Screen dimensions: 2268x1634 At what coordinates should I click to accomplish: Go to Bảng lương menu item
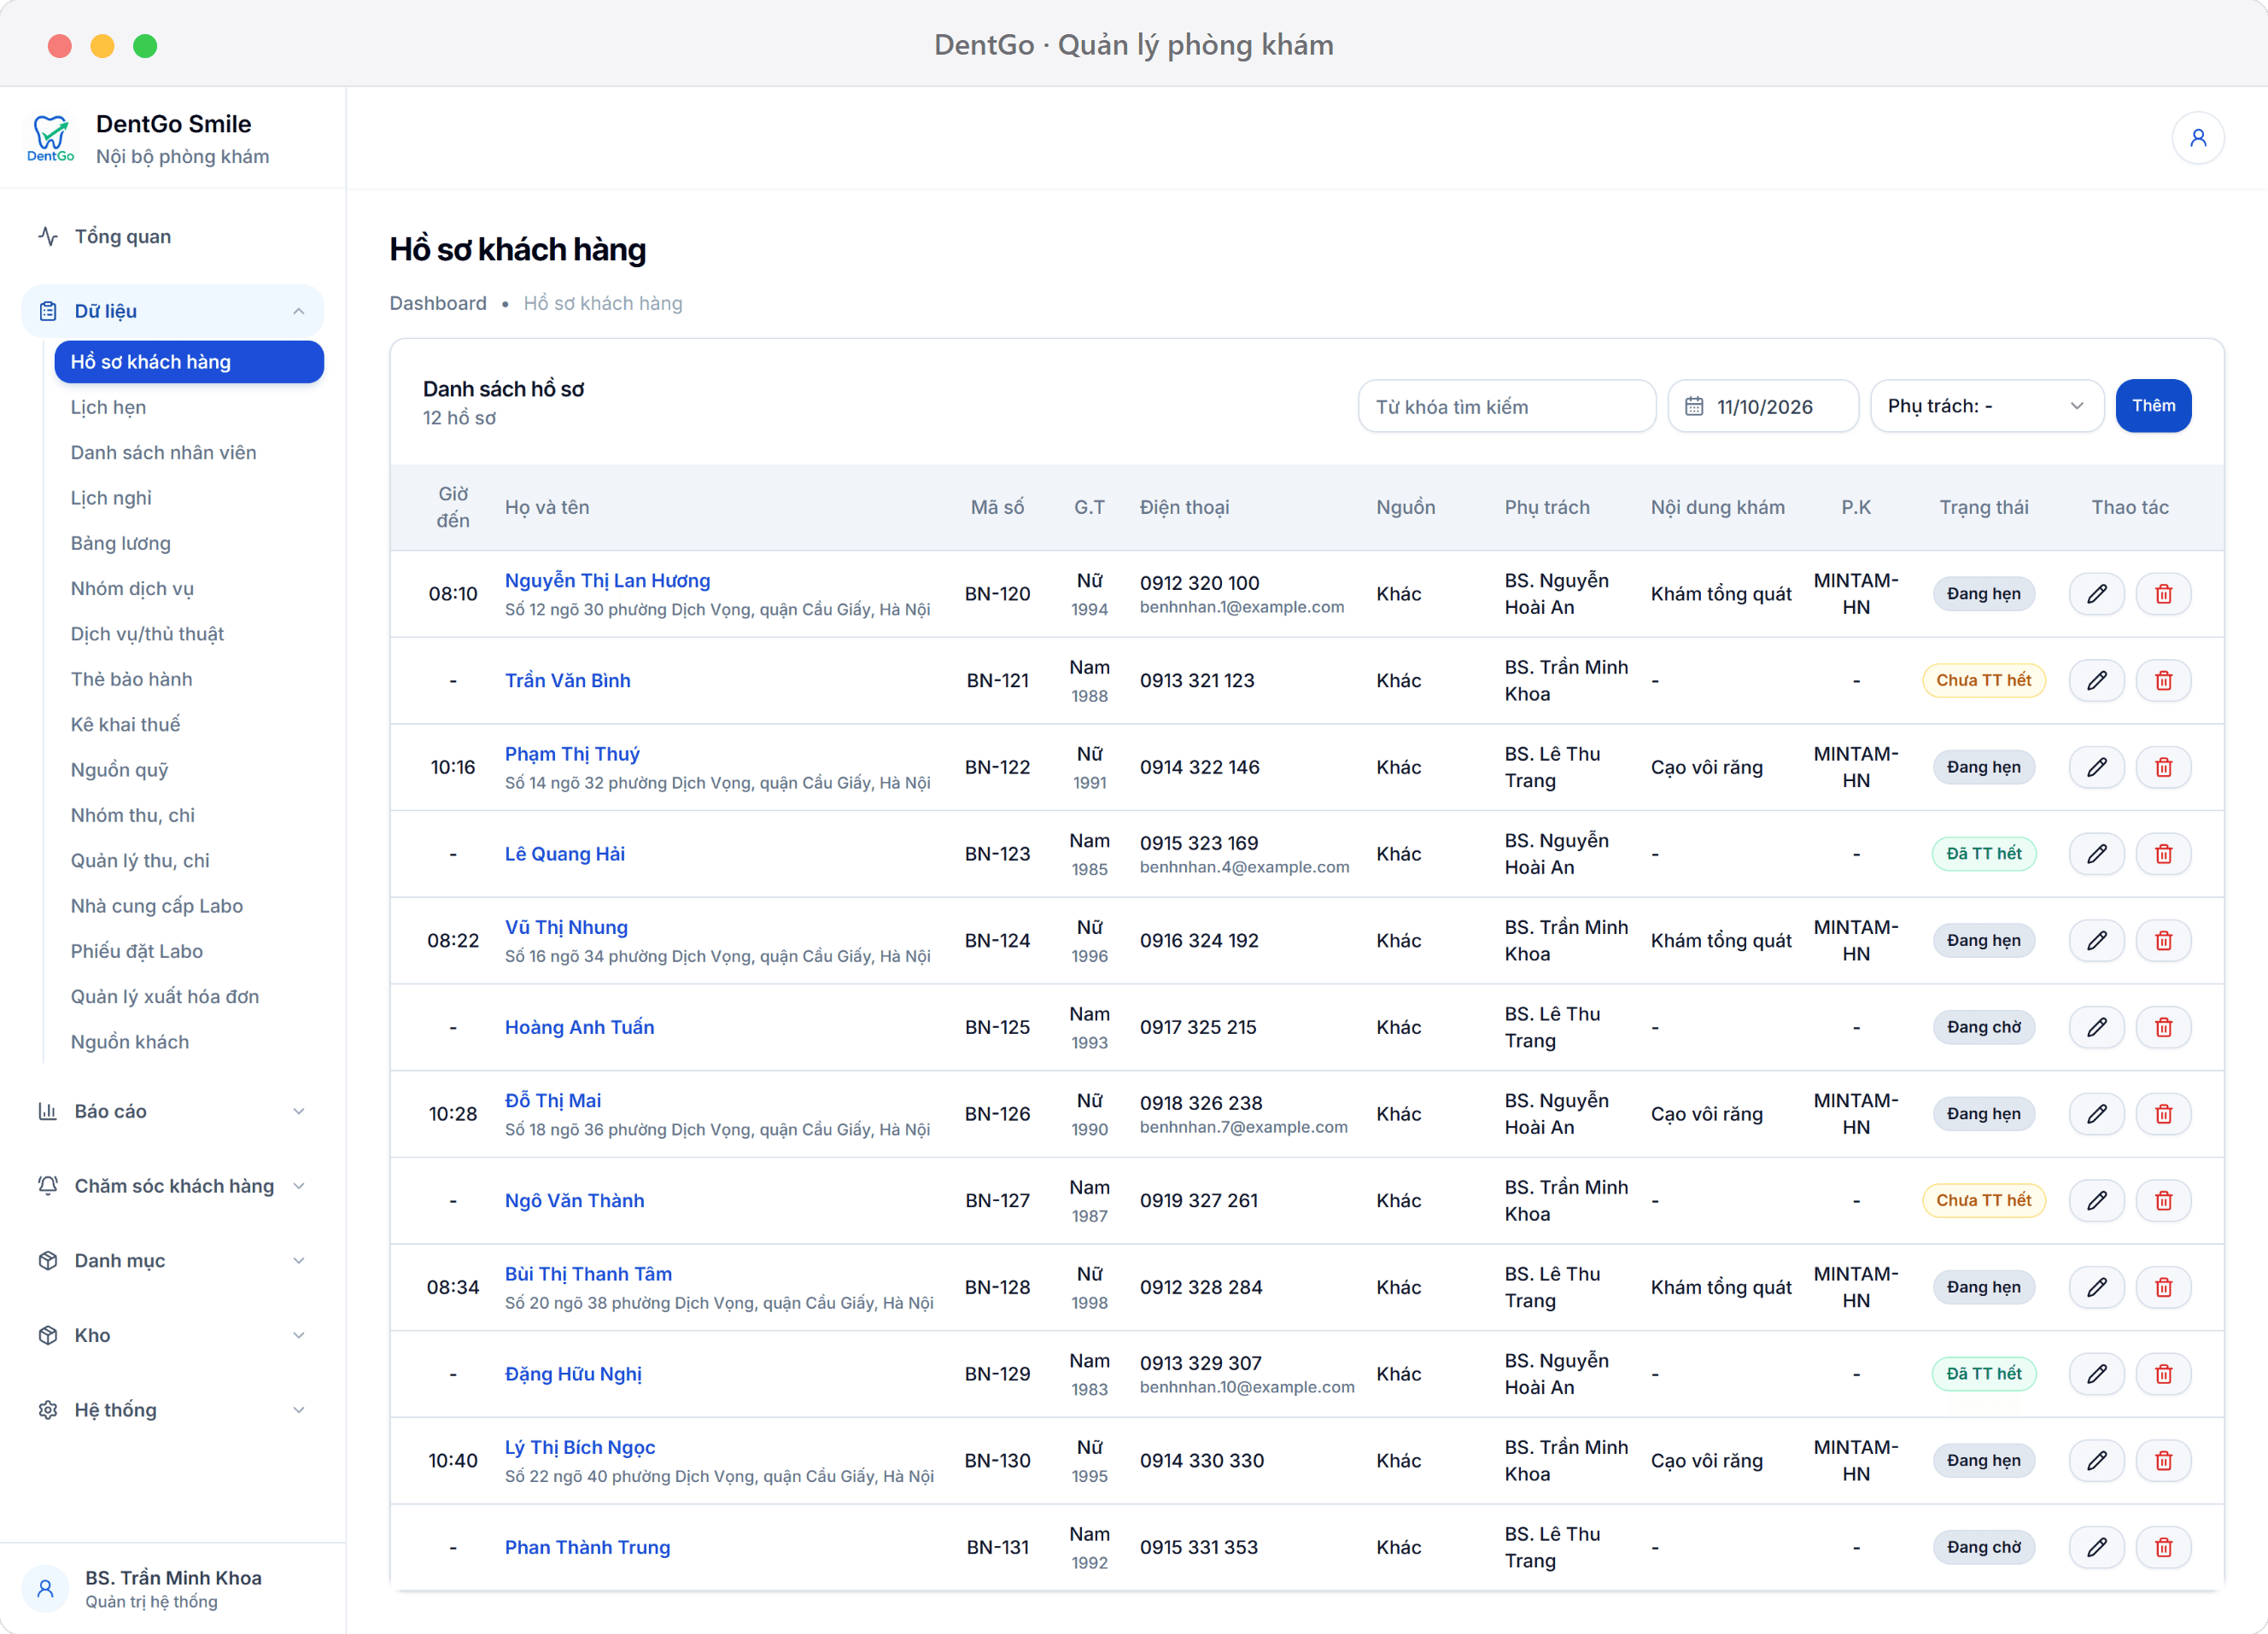(x=120, y=543)
